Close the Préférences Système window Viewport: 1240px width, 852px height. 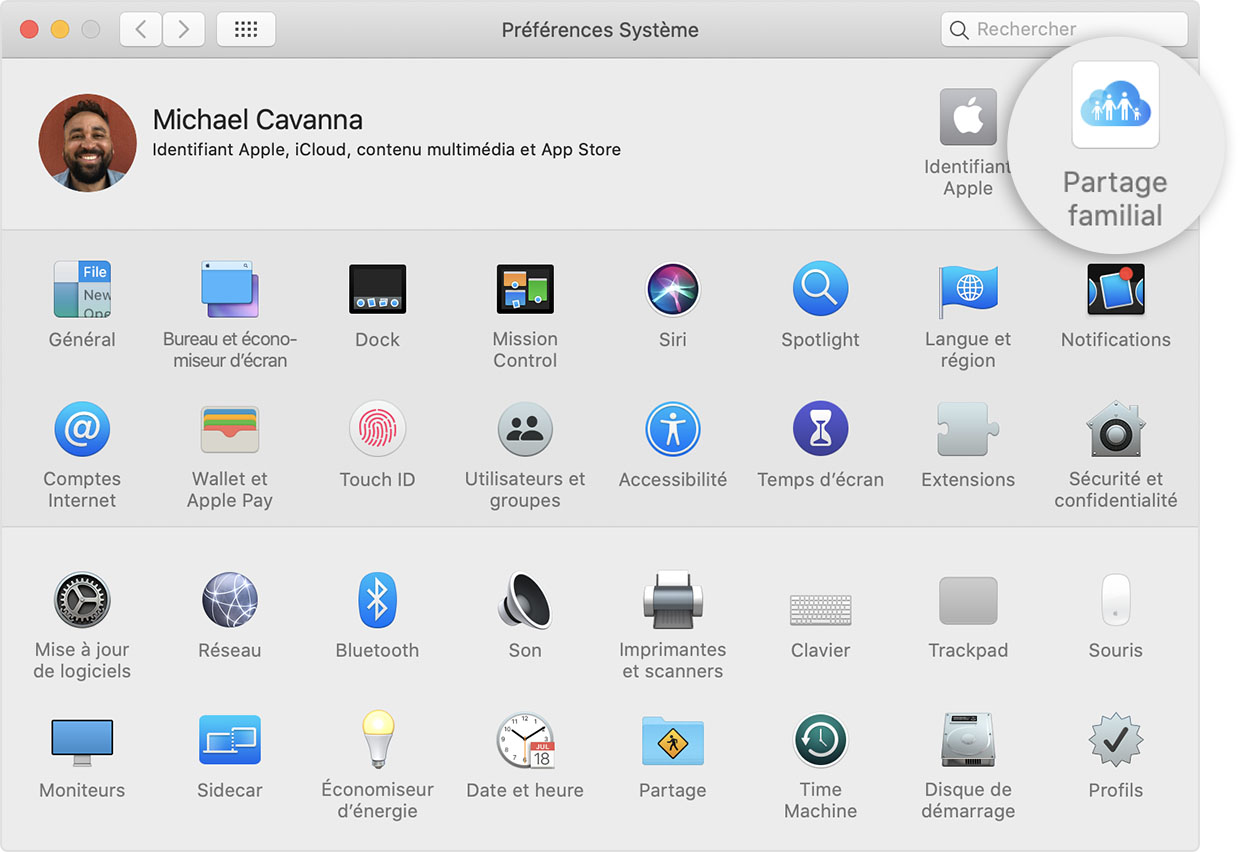[29, 29]
